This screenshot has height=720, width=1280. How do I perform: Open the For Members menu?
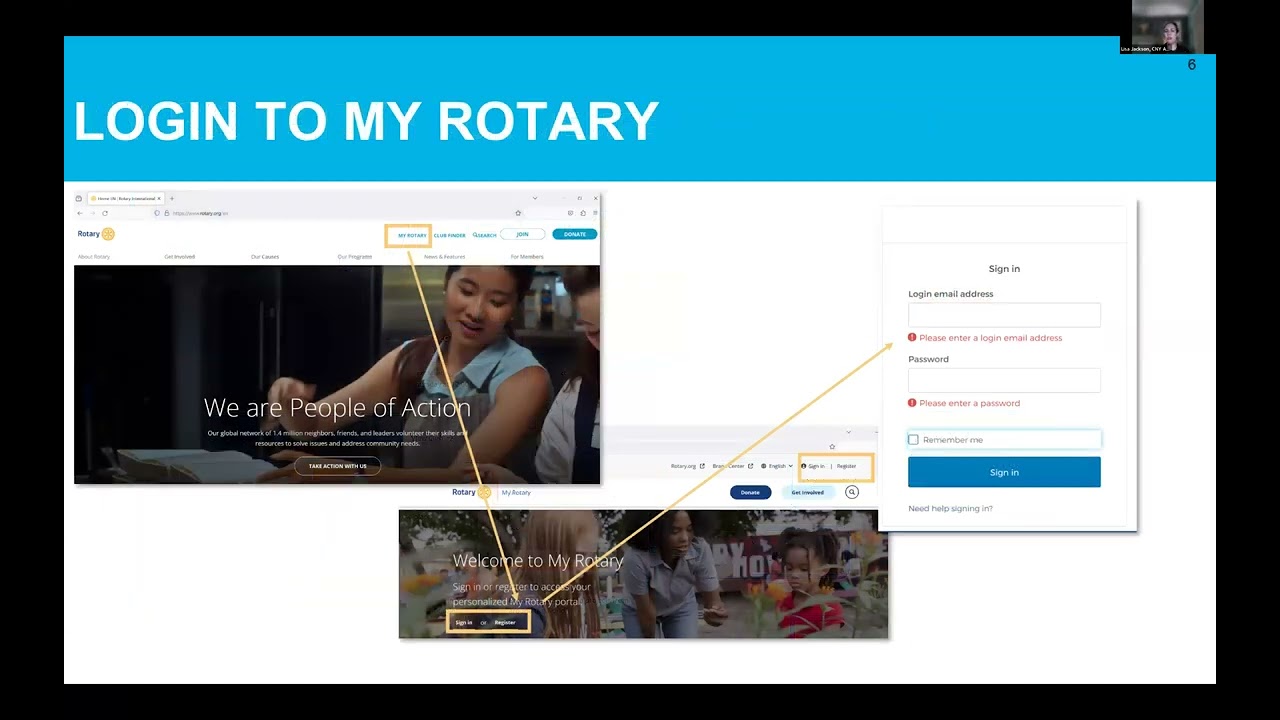coord(527,257)
